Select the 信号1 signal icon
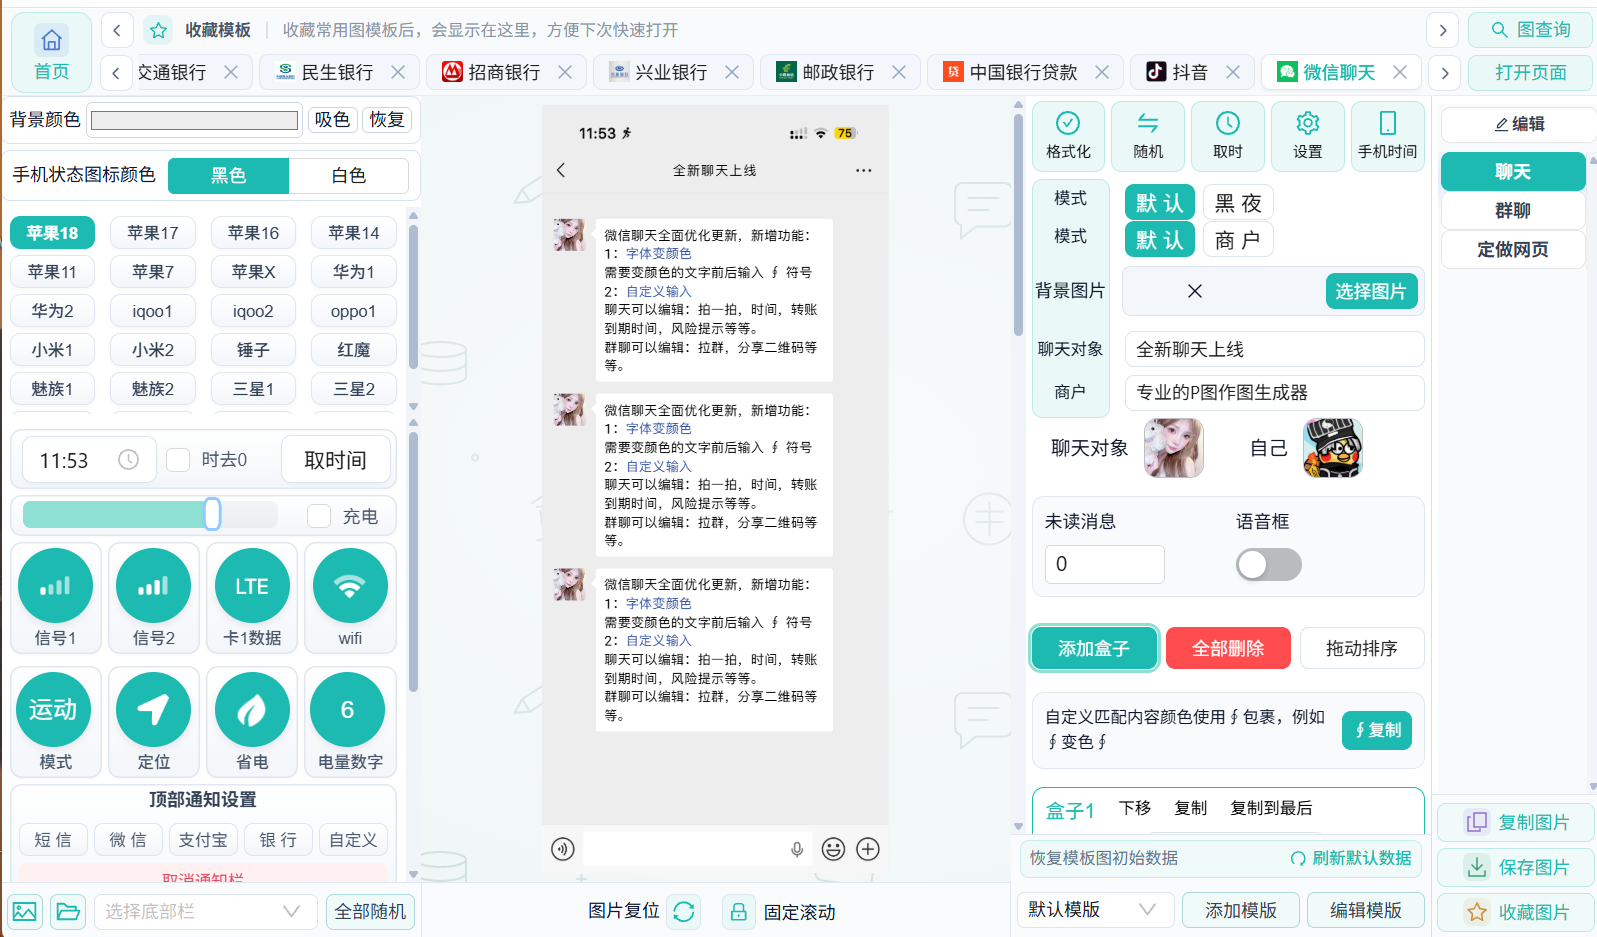The image size is (1597, 937). click(x=55, y=586)
